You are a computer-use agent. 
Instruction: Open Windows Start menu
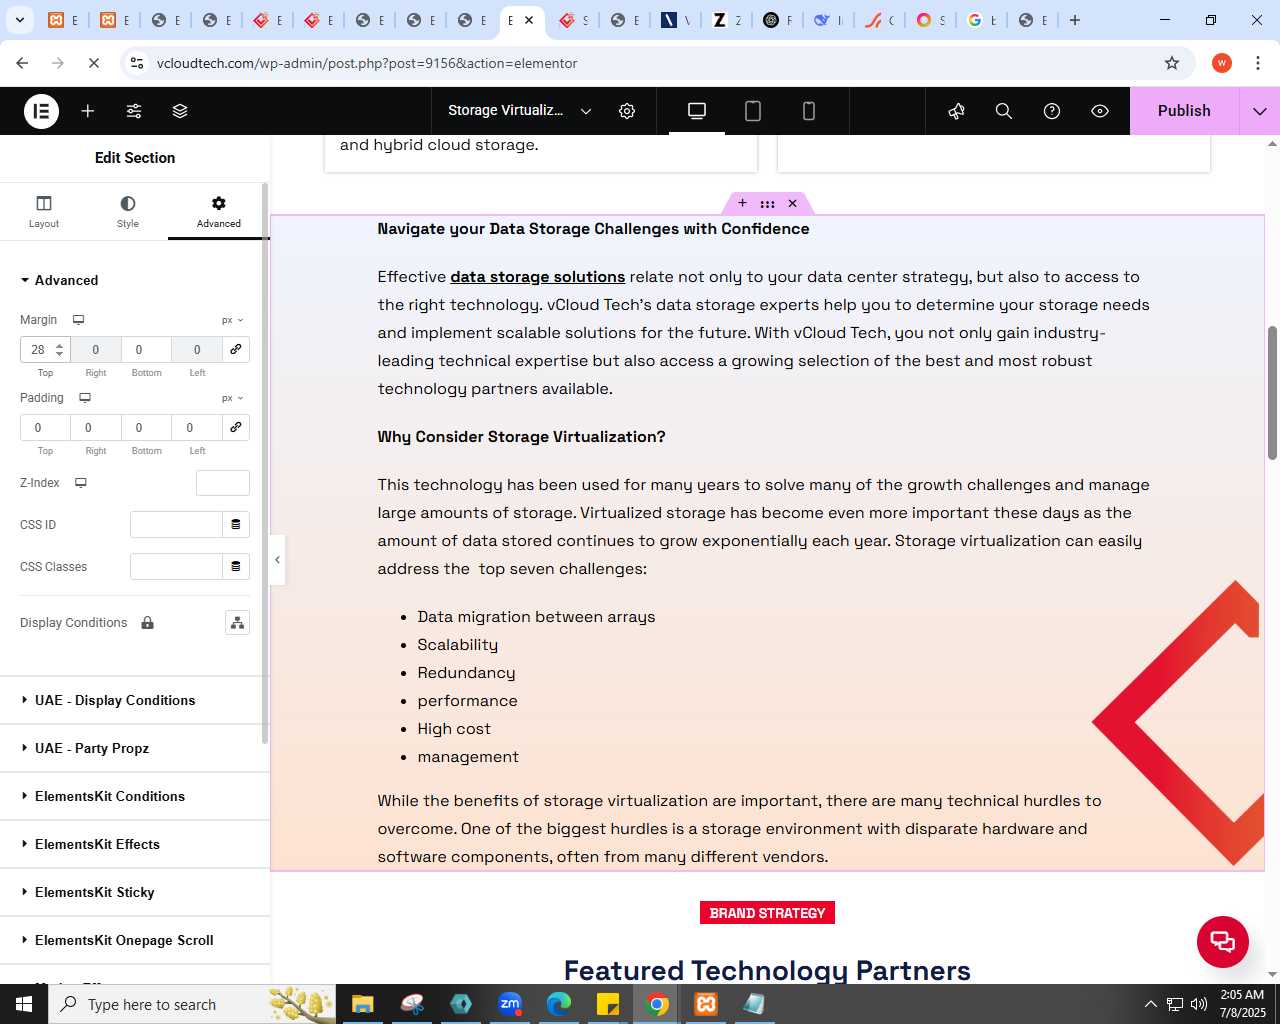[x=24, y=1004]
